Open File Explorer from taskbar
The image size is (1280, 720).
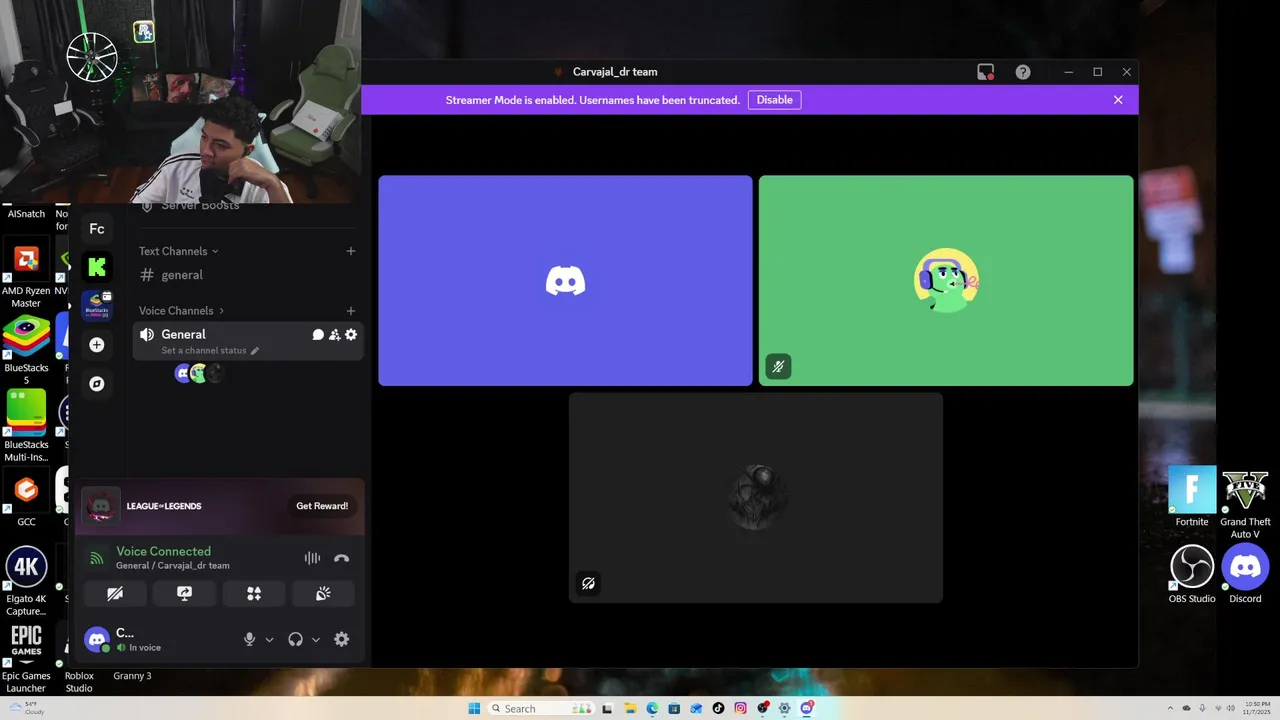(630, 708)
